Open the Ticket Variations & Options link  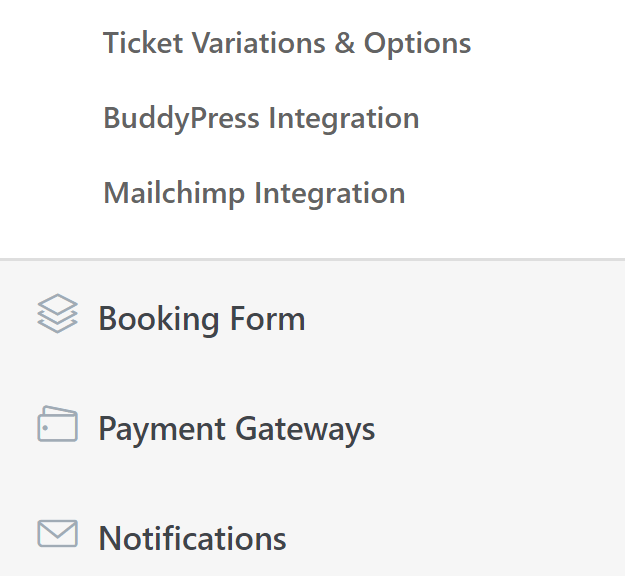tap(287, 43)
